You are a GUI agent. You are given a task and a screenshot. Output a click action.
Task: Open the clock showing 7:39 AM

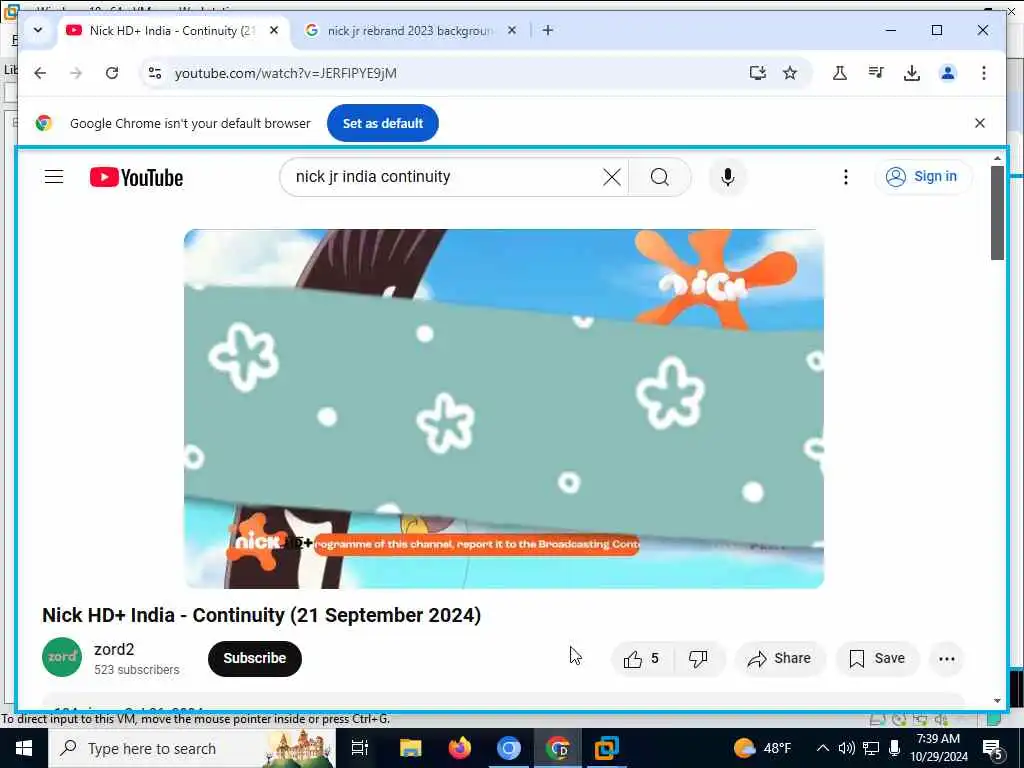point(938,748)
